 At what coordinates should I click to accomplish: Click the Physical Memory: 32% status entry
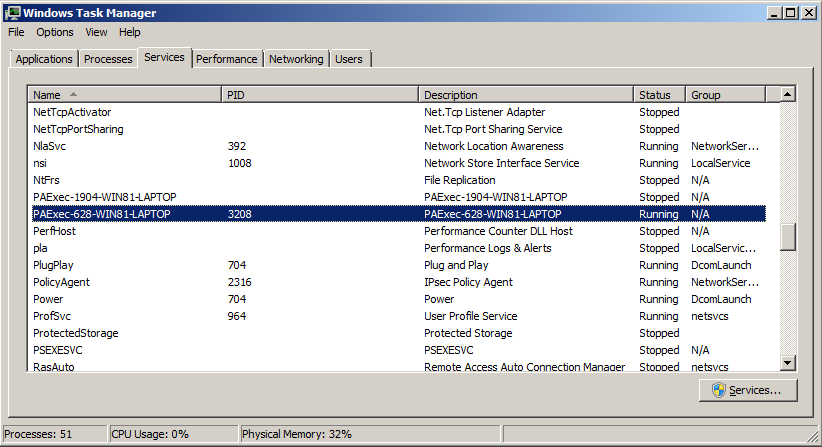370,434
